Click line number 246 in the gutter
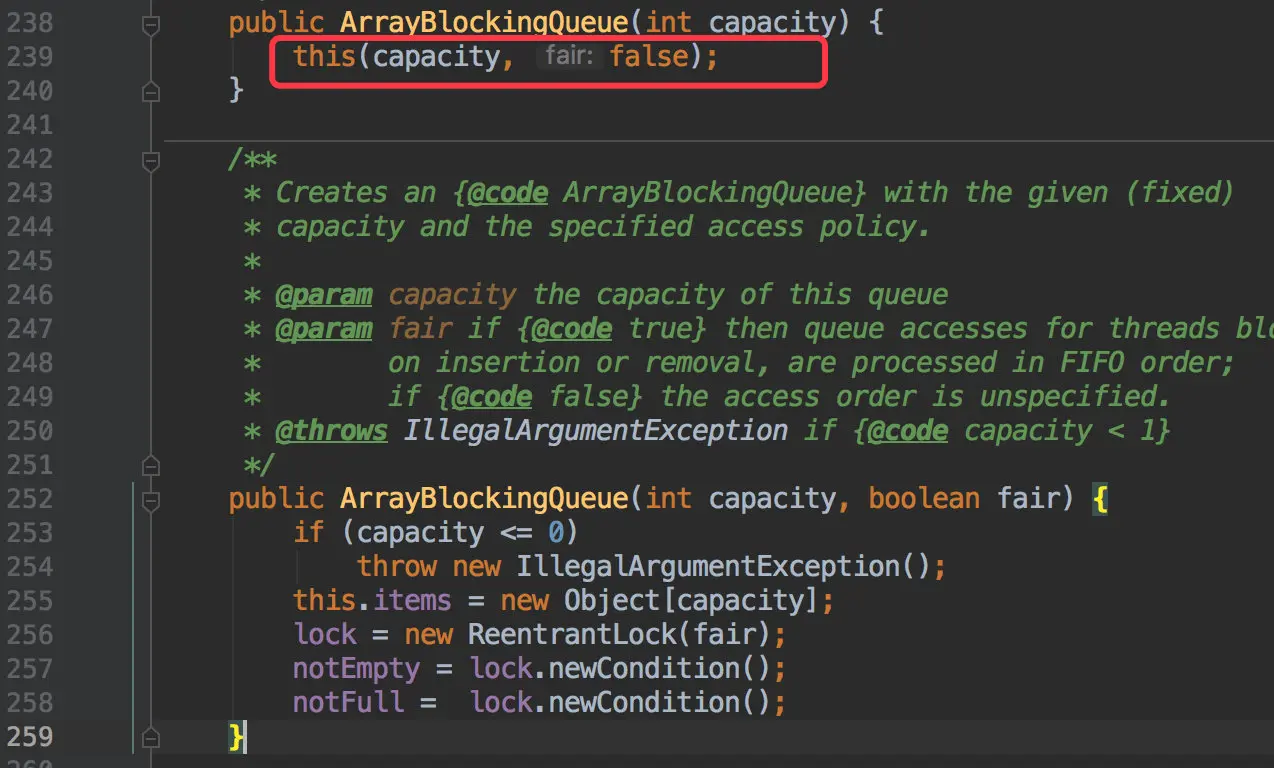1274x768 pixels. pos(30,295)
